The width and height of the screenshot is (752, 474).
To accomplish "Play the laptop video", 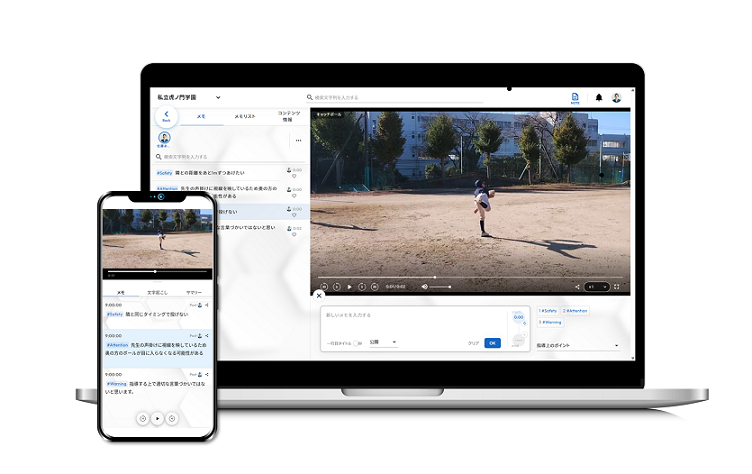I will (x=350, y=287).
